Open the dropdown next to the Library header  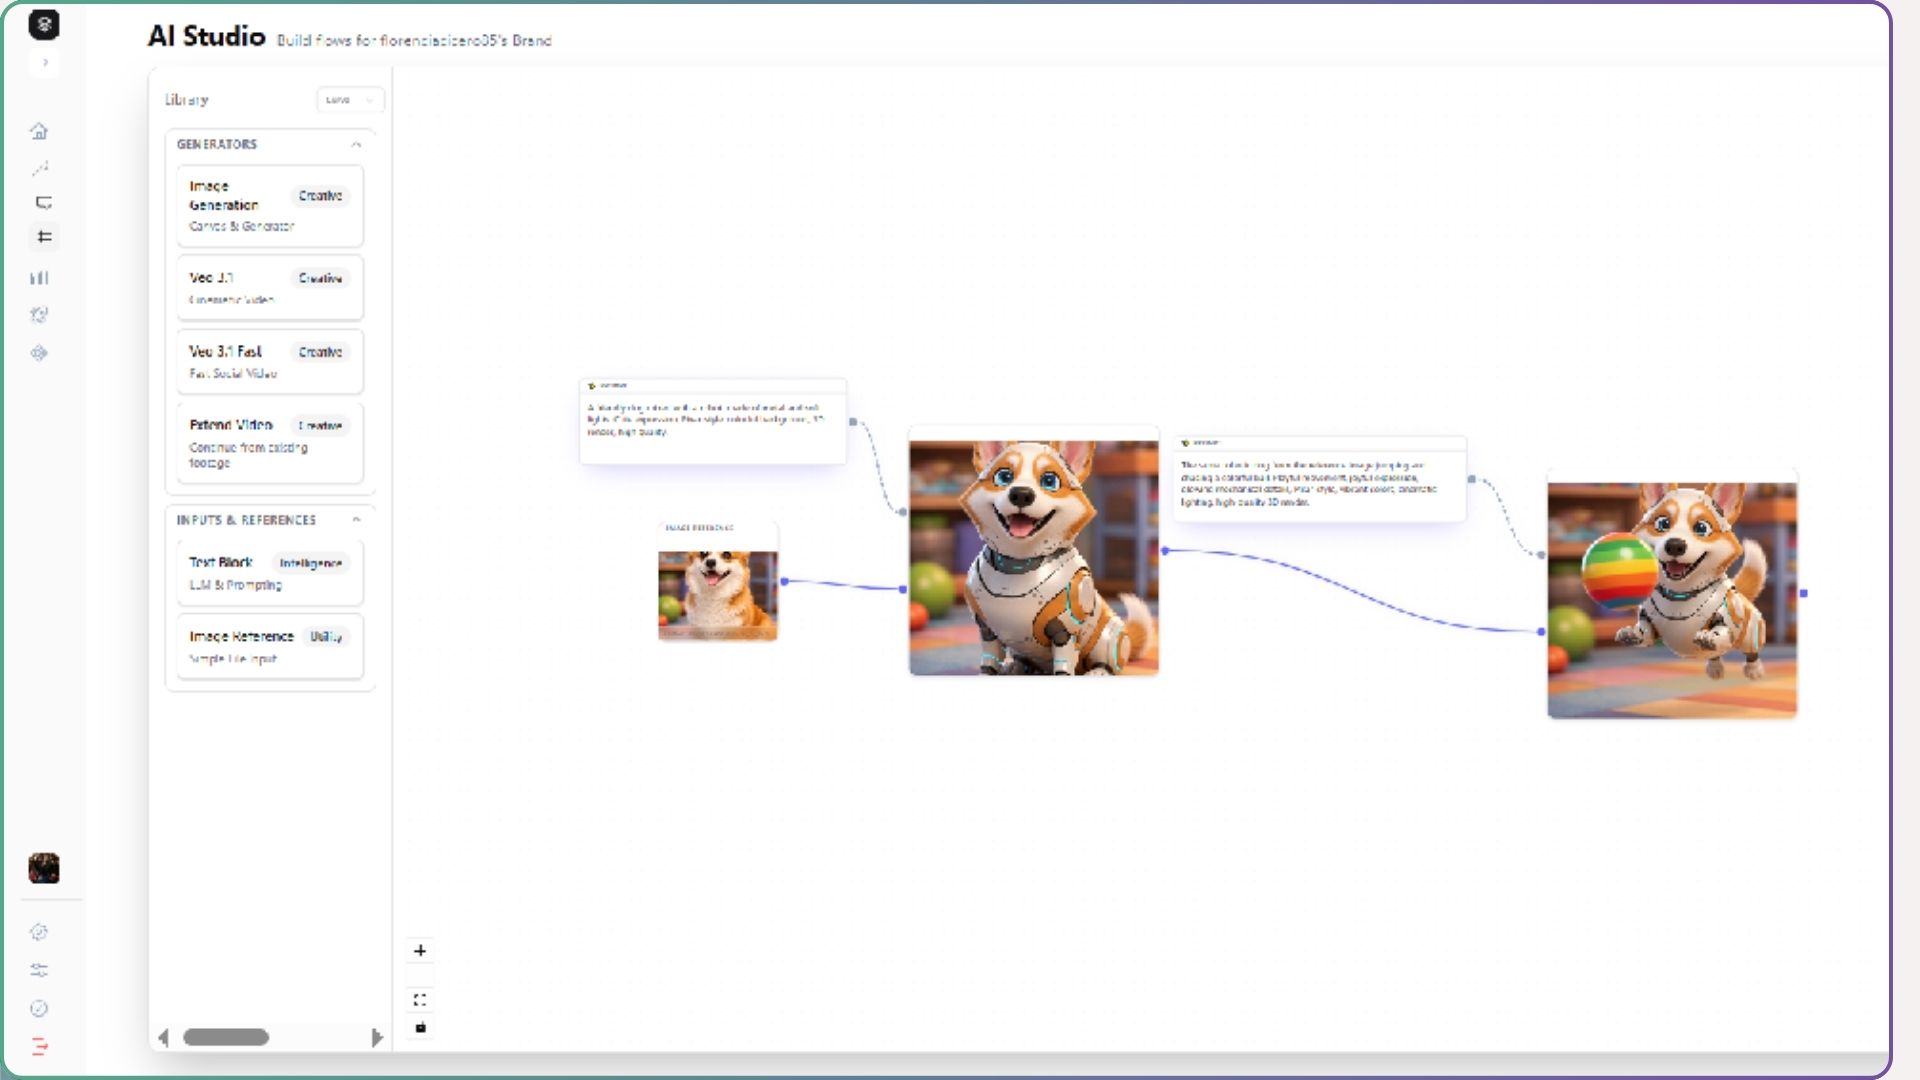(350, 100)
